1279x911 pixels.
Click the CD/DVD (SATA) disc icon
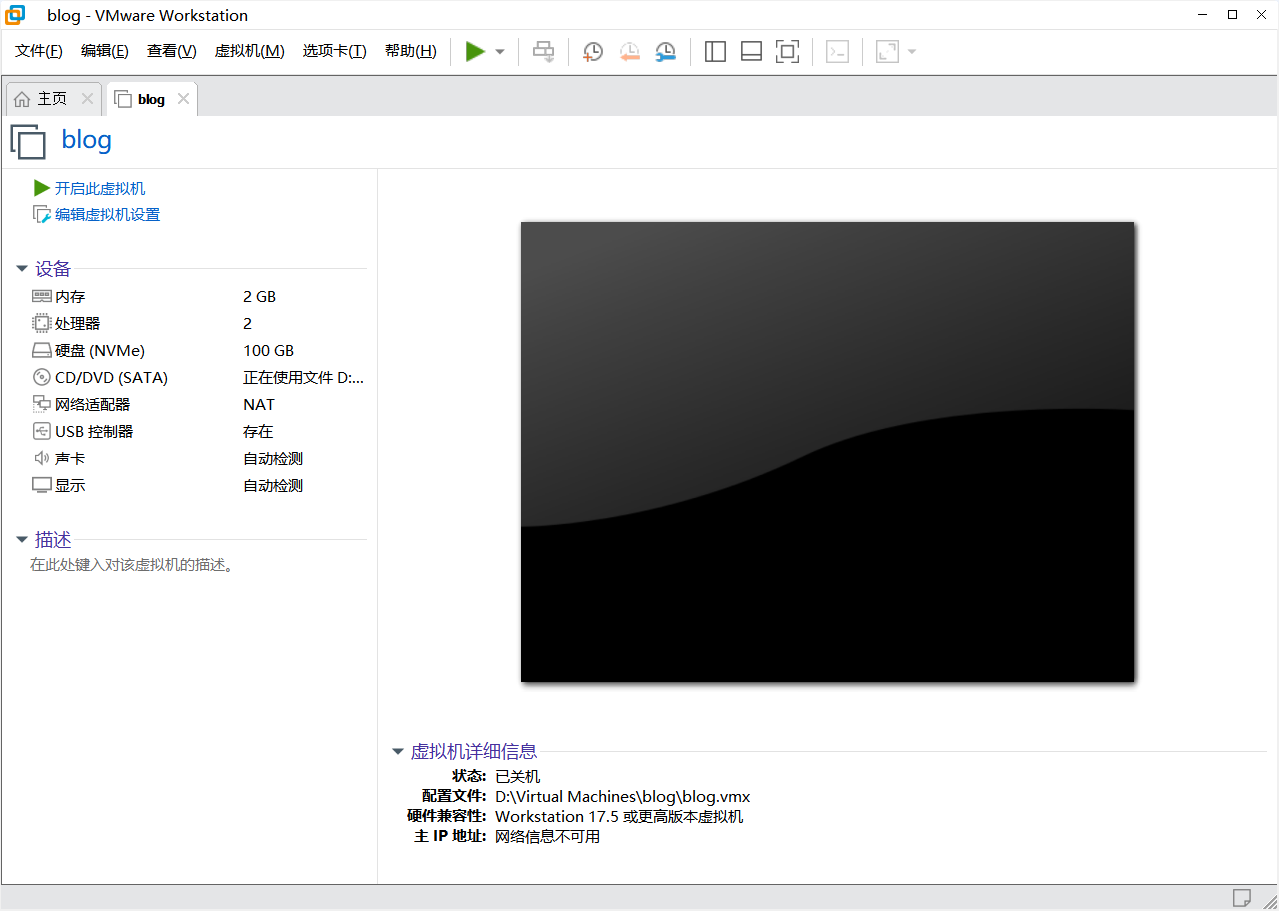coord(41,377)
